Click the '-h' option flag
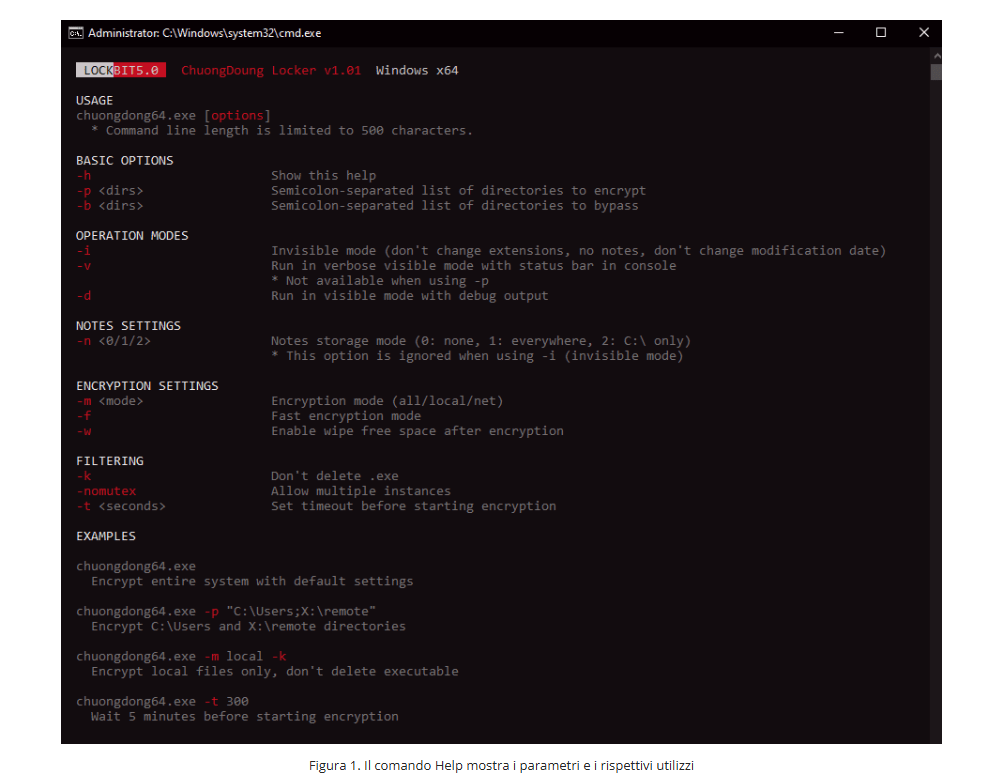 [x=84, y=176]
